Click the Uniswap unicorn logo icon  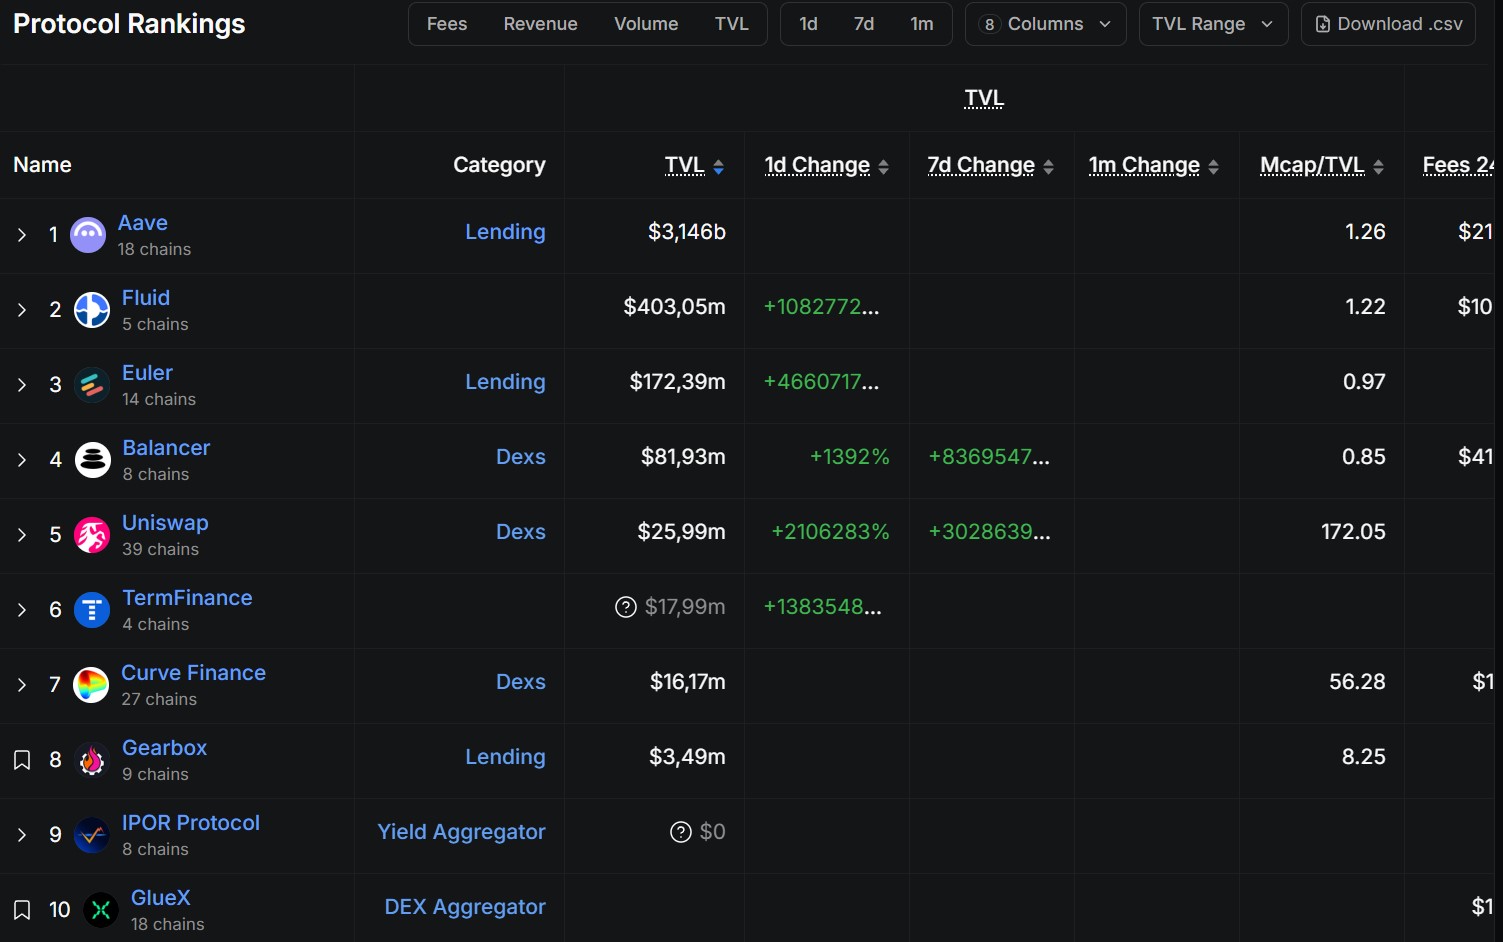pyautogui.click(x=91, y=535)
